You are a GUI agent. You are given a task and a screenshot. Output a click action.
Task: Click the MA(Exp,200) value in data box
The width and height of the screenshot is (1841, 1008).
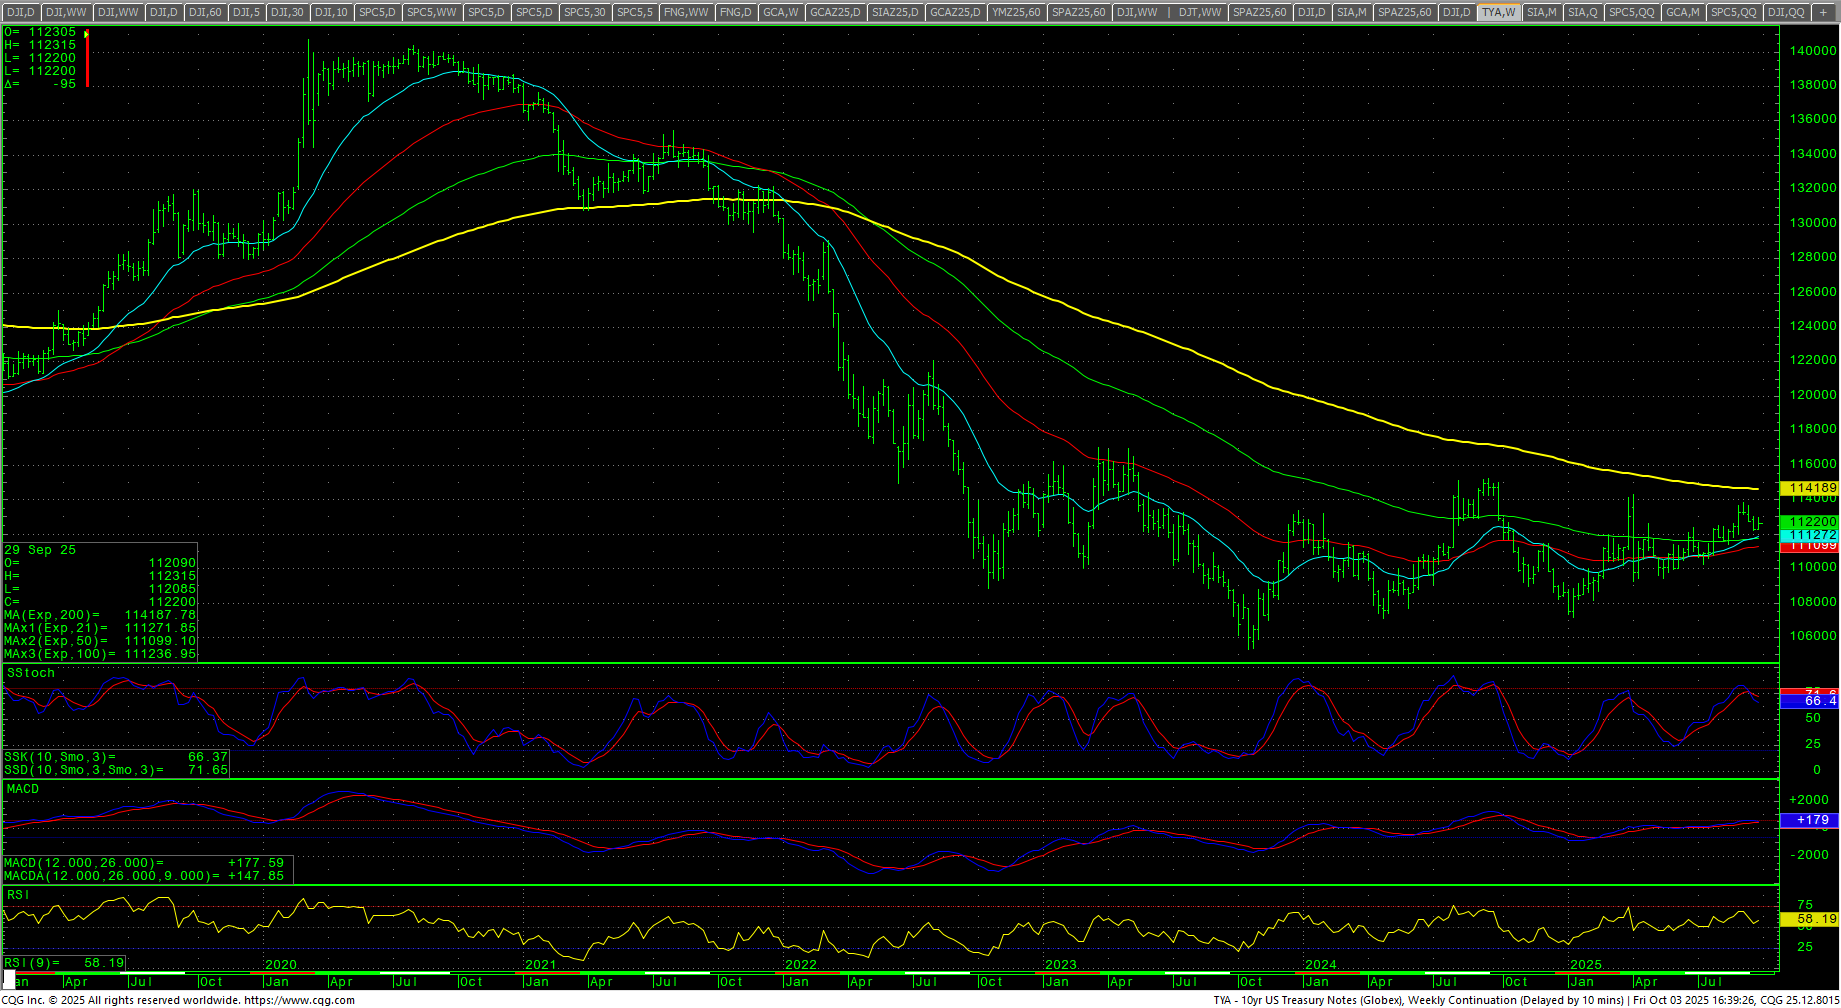coord(160,615)
